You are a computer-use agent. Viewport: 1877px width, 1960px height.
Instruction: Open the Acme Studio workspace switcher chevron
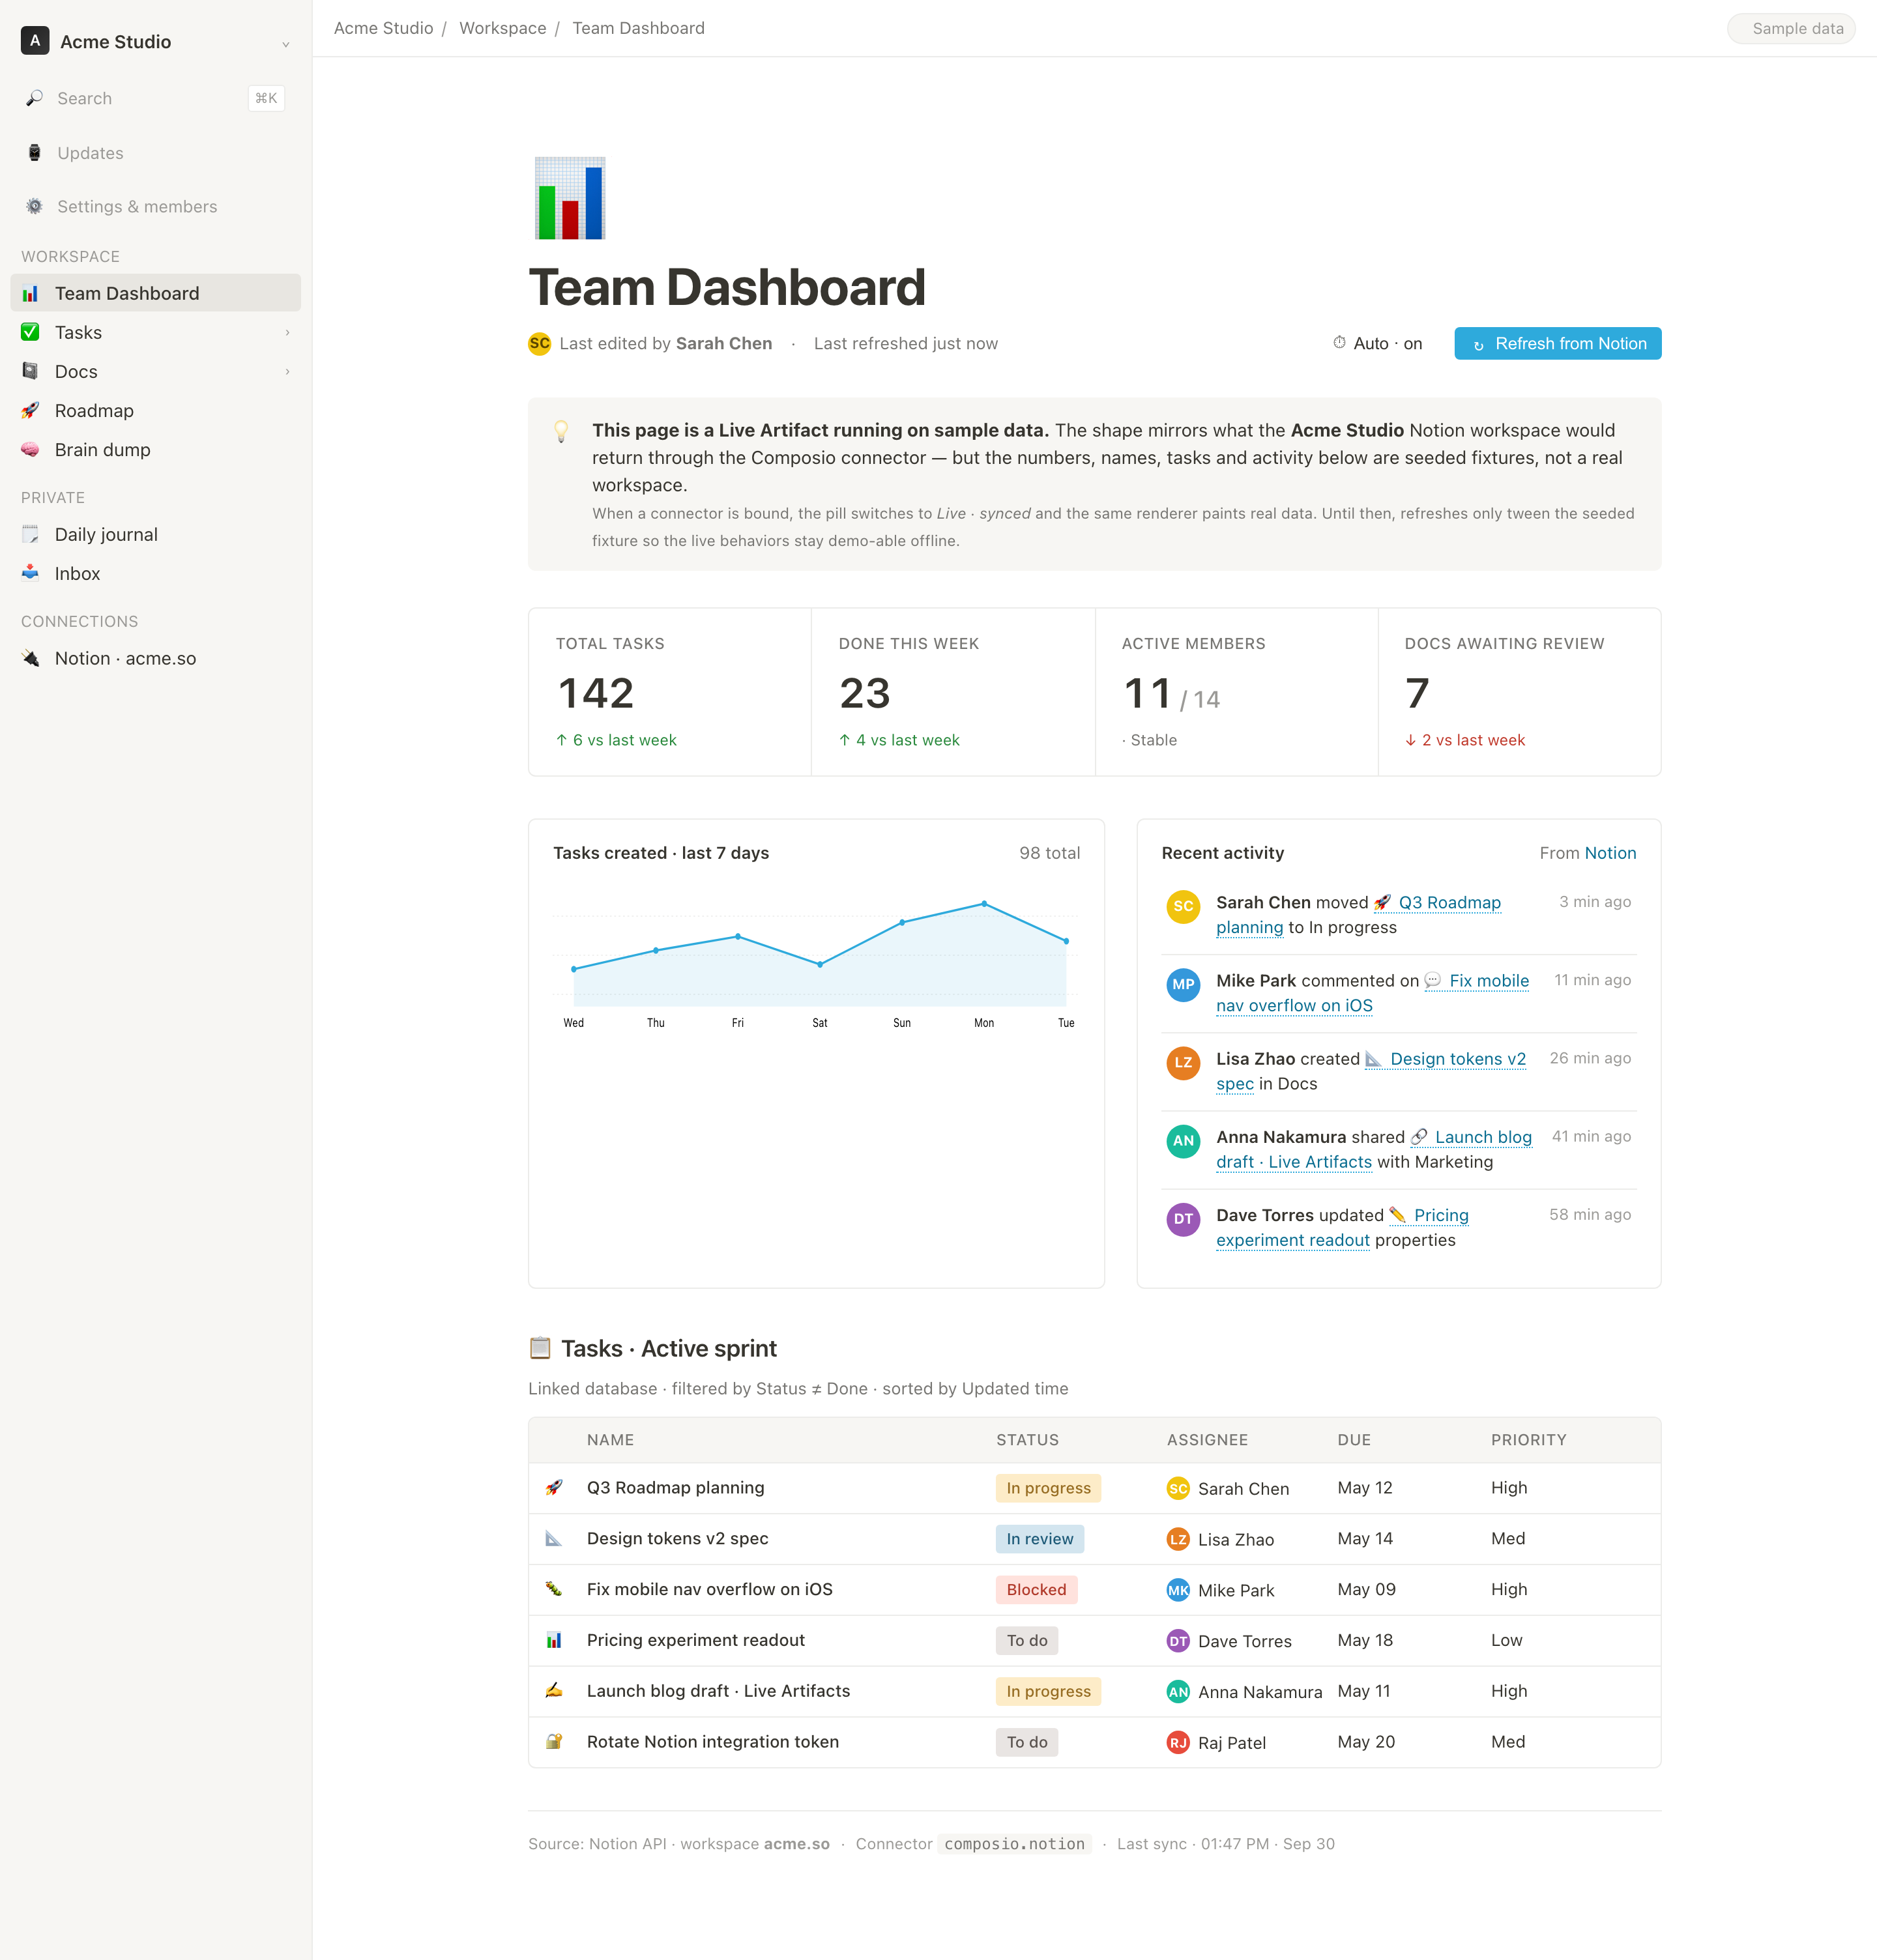285,43
